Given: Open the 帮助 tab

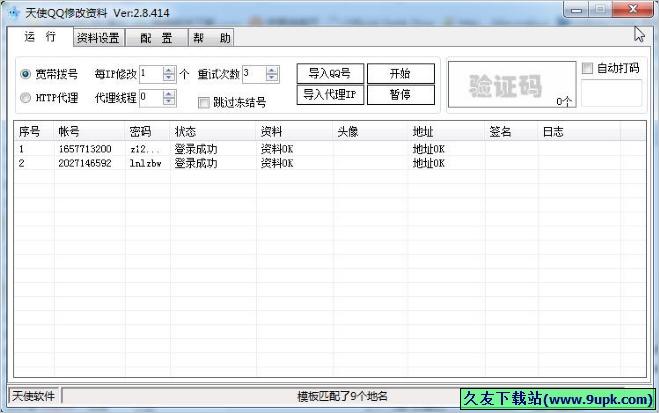Looking at the screenshot, I should pyautogui.click(x=211, y=38).
